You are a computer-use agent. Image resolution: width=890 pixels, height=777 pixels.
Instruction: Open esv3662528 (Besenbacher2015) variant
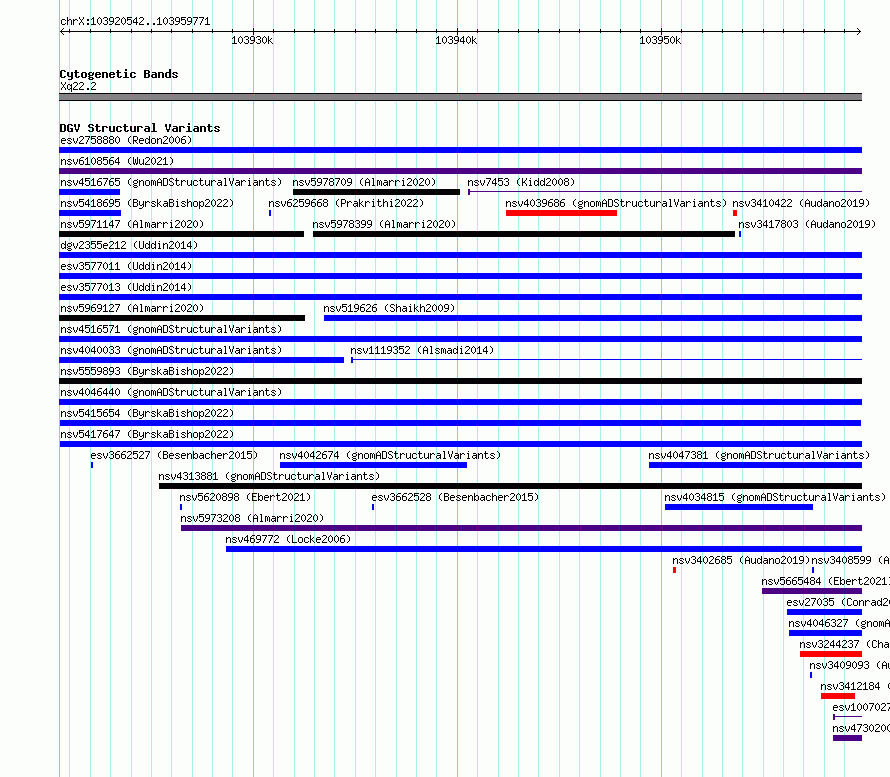coord(455,497)
